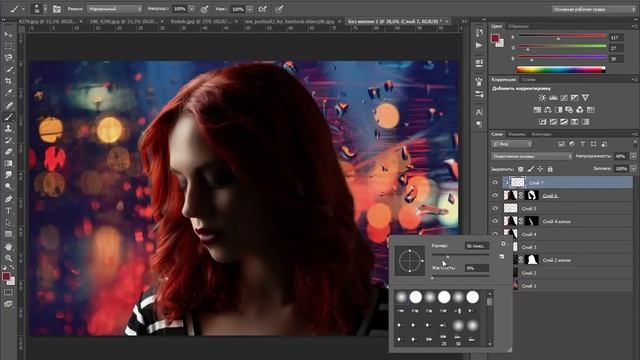Hide layer Слой 5
This screenshot has height=360, width=640.
pyautogui.click(x=495, y=208)
